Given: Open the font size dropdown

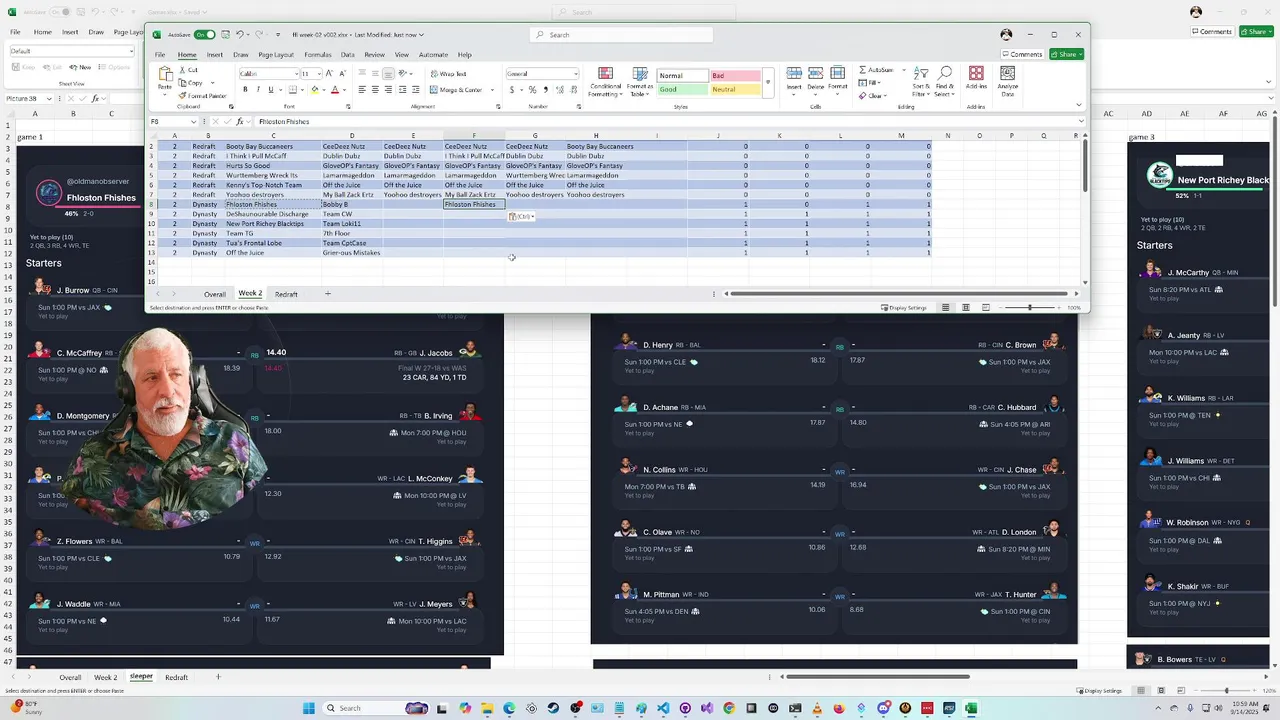Looking at the screenshot, I should click(x=318, y=74).
